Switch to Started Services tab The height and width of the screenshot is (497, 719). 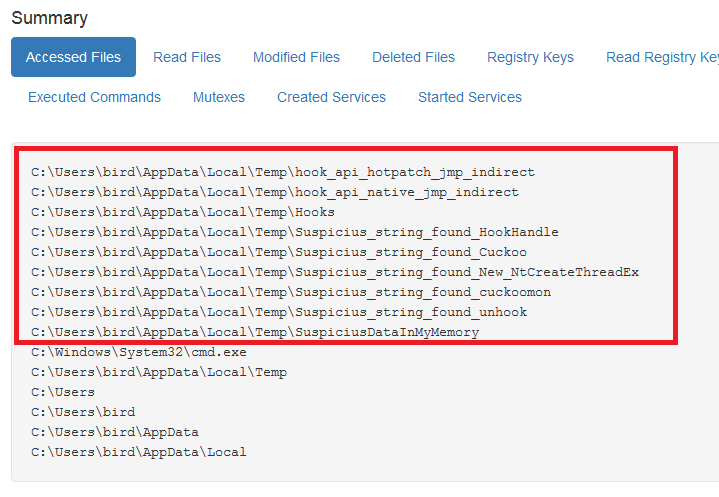click(470, 97)
